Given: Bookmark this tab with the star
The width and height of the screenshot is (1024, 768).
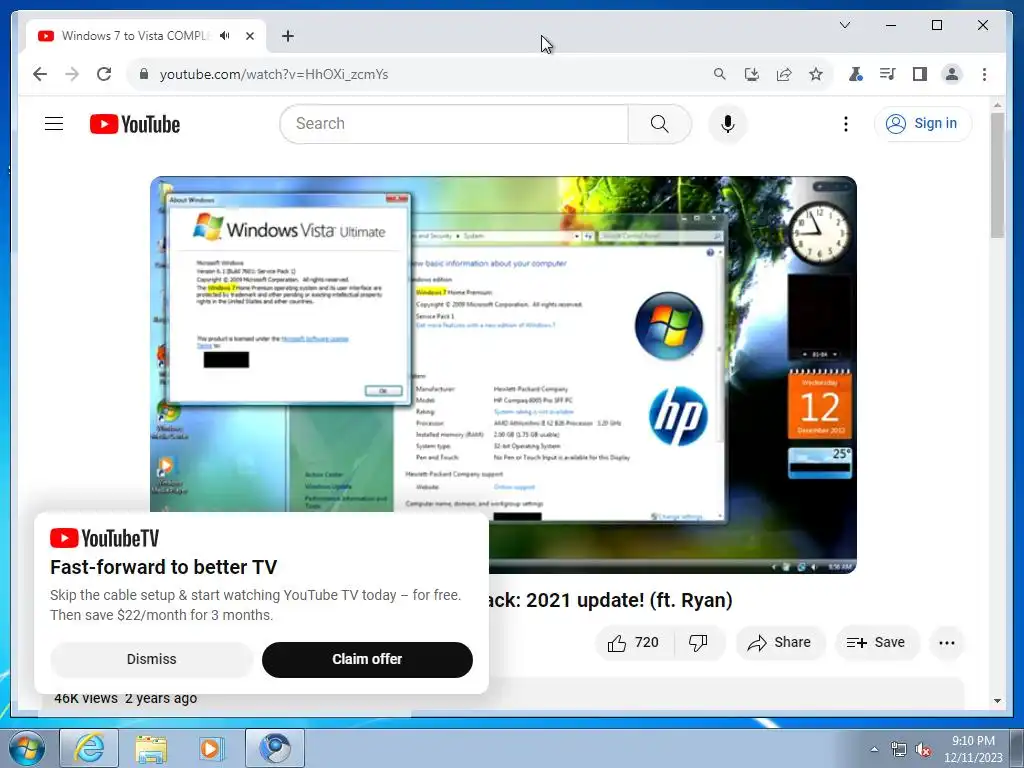Looking at the screenshot, I should pyautogui.click(x=816, y=74).
